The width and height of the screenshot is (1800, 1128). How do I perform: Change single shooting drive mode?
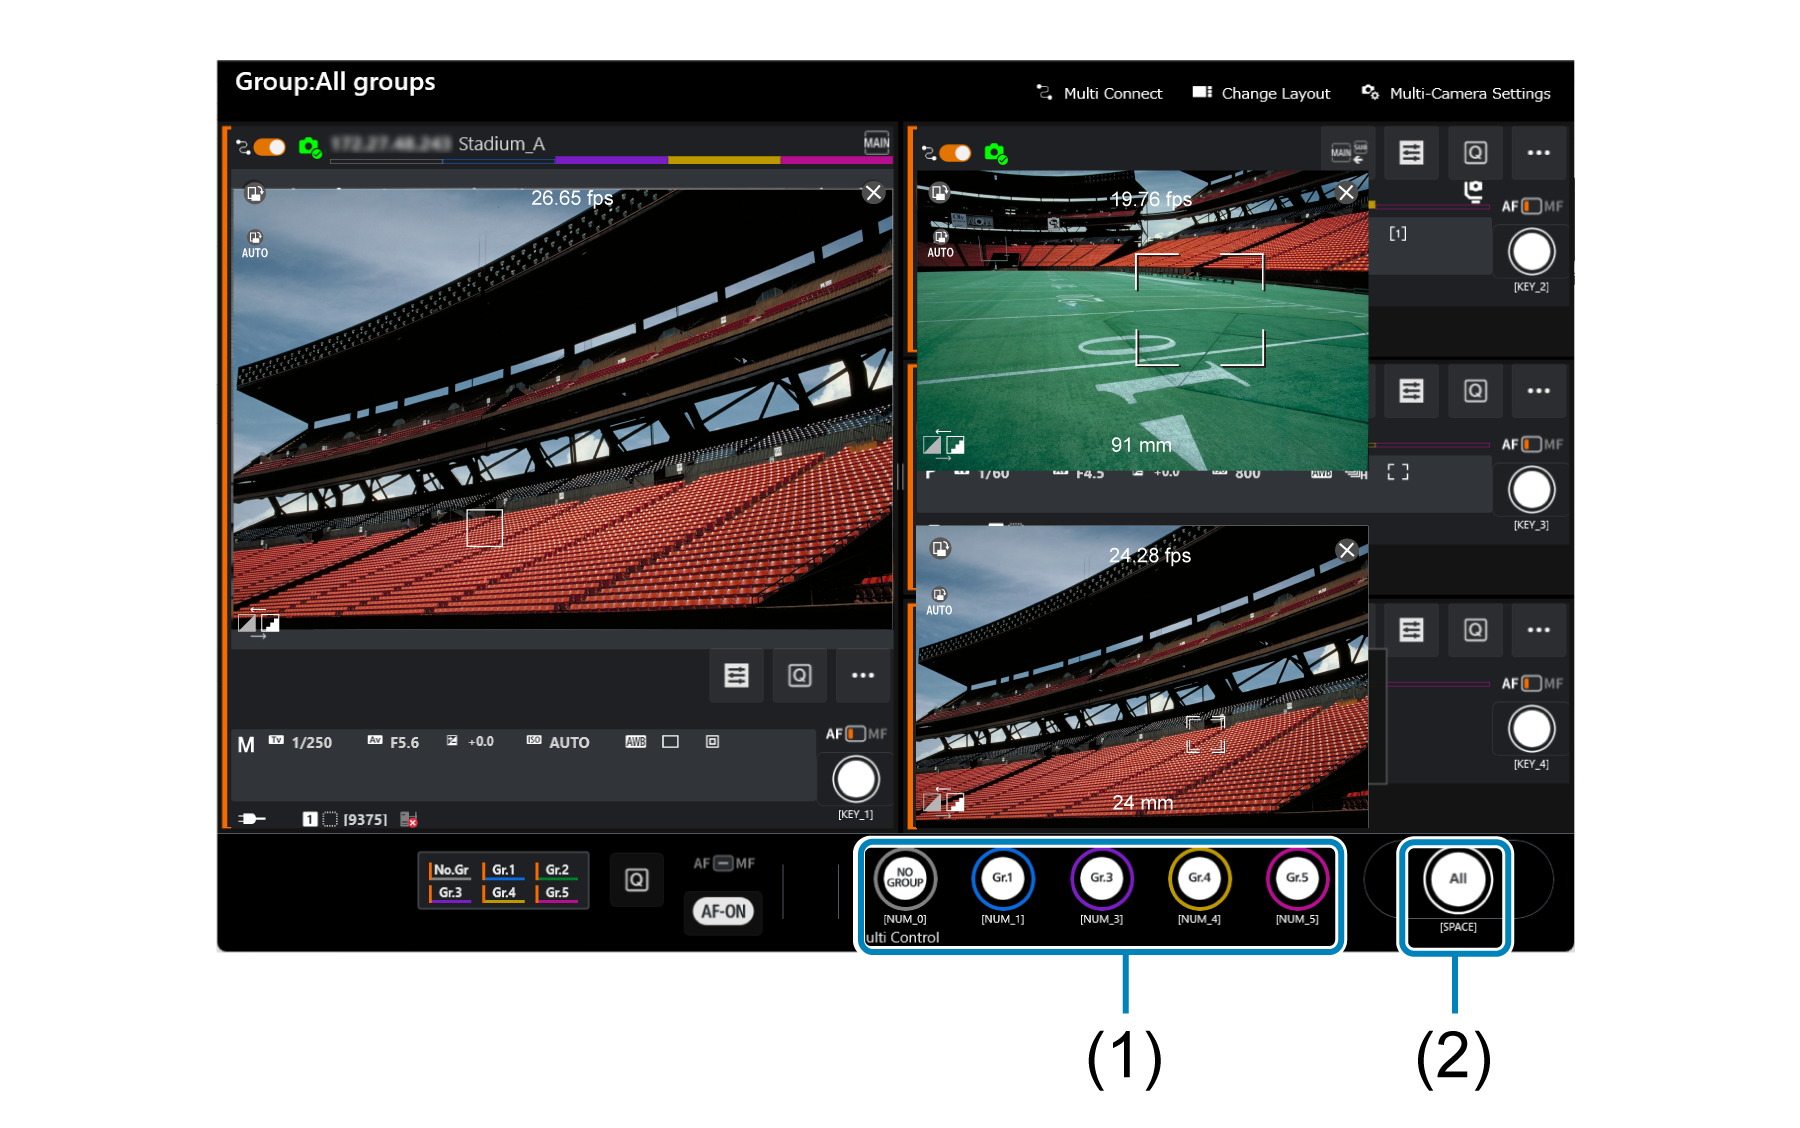click(671, 741)
